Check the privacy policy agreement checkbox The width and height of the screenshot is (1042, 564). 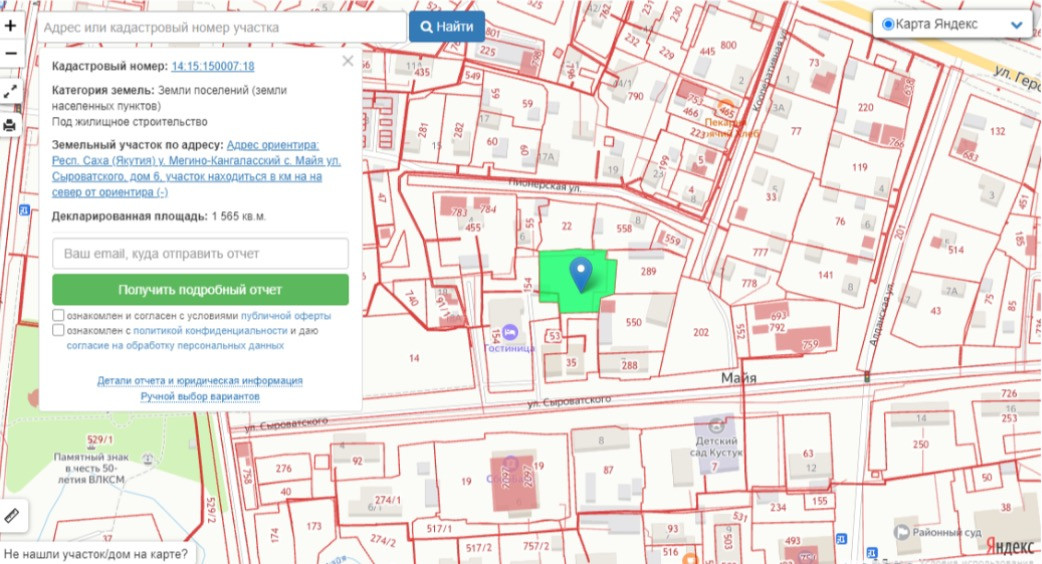[58, 330]
